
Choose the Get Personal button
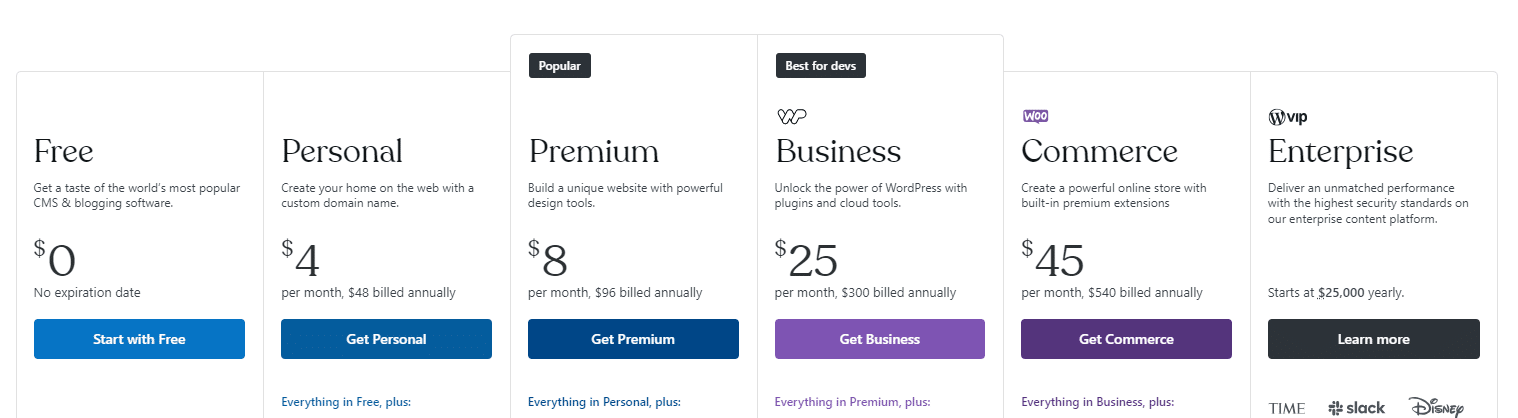pos(386,339)
